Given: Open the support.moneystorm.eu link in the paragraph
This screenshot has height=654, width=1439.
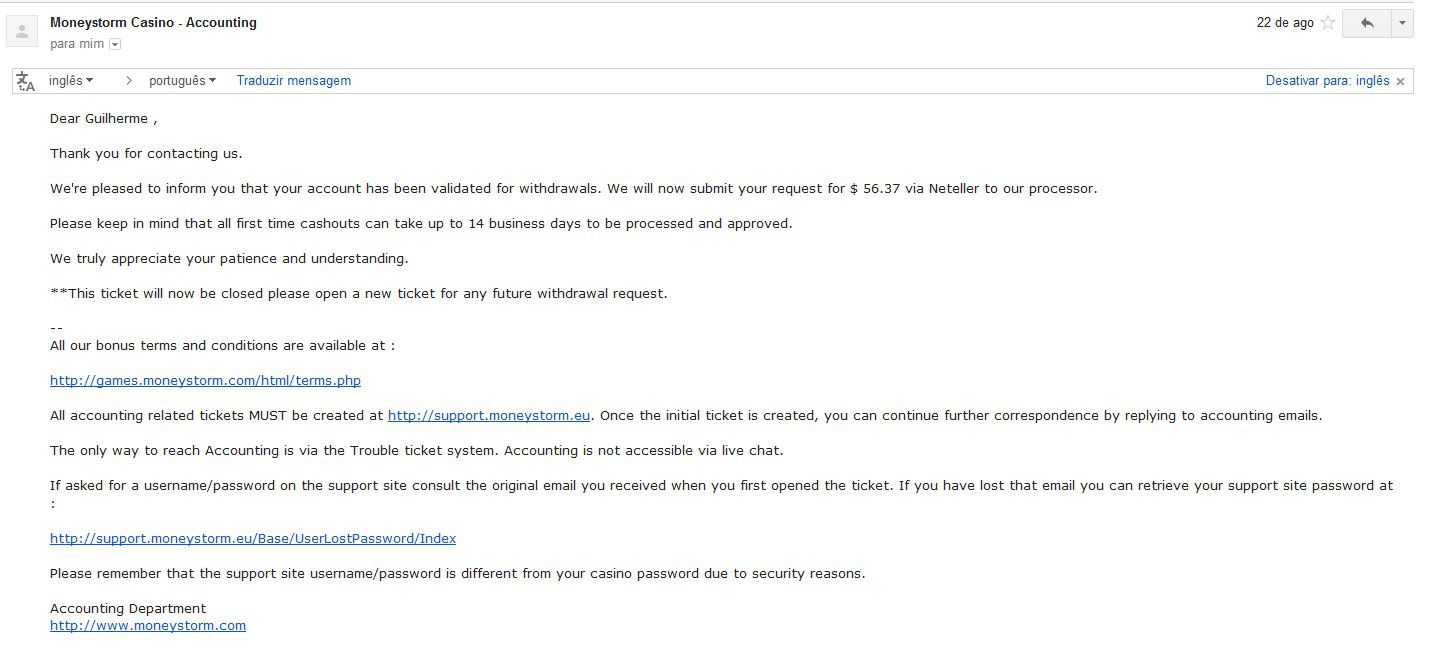Looking at the screenshot, I should (x=490, y=416).
